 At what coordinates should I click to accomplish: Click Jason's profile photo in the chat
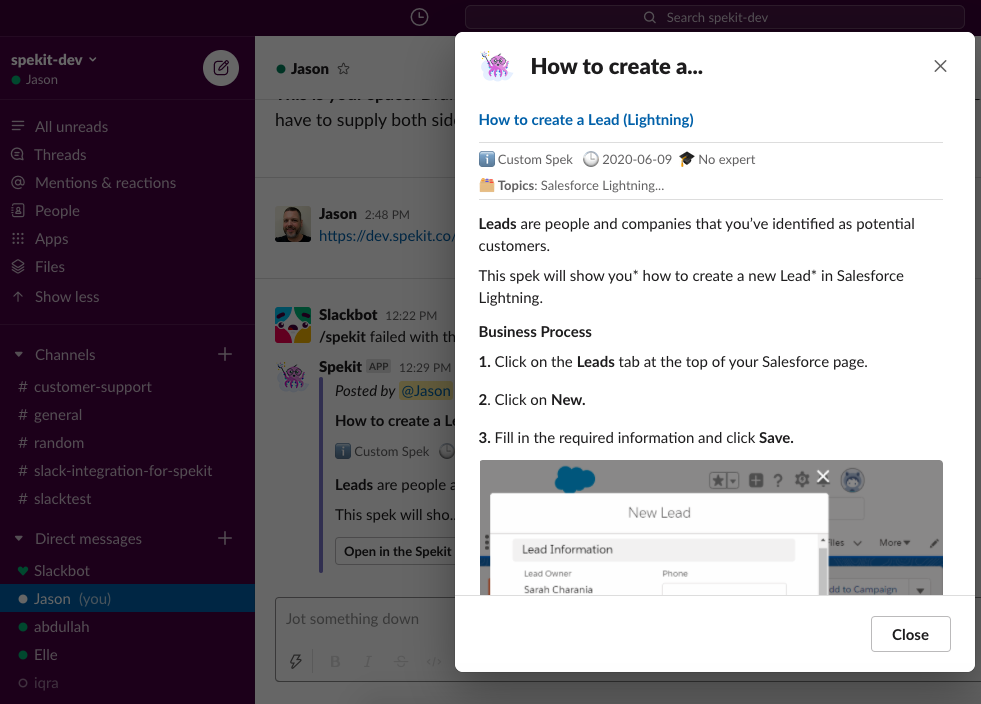293,224
